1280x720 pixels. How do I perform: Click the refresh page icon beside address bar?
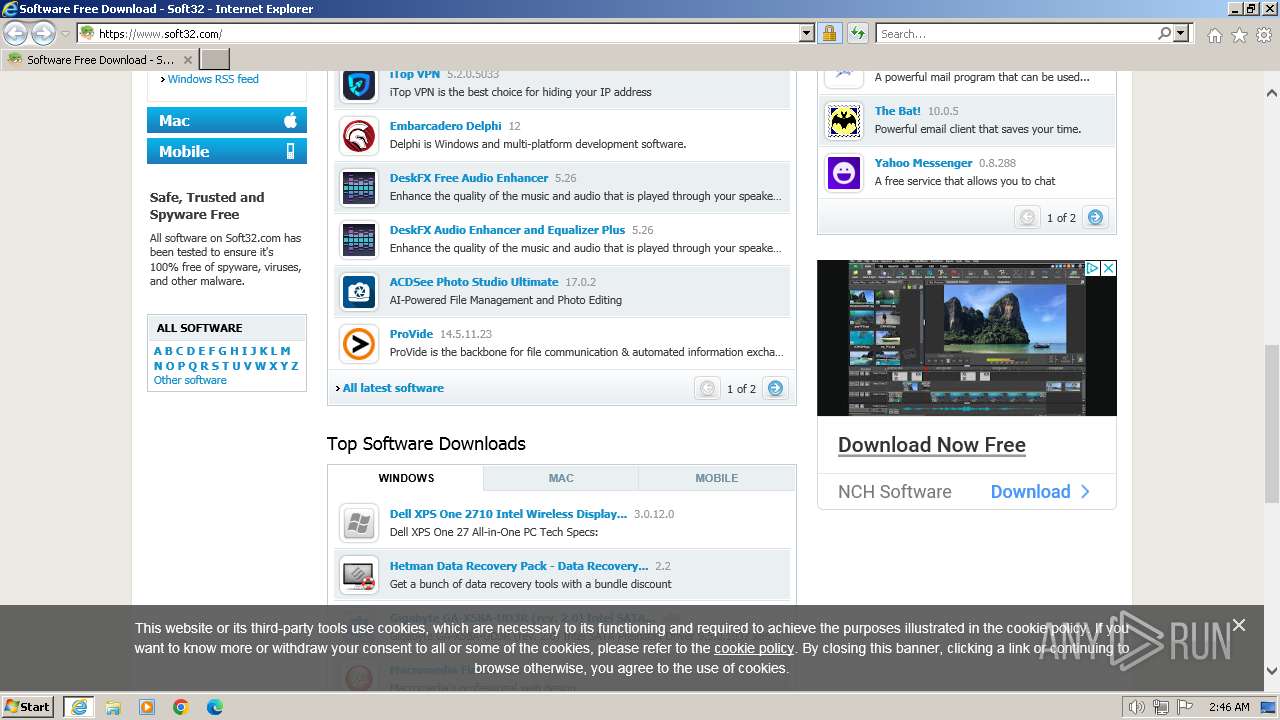click(x=857, y=33)
